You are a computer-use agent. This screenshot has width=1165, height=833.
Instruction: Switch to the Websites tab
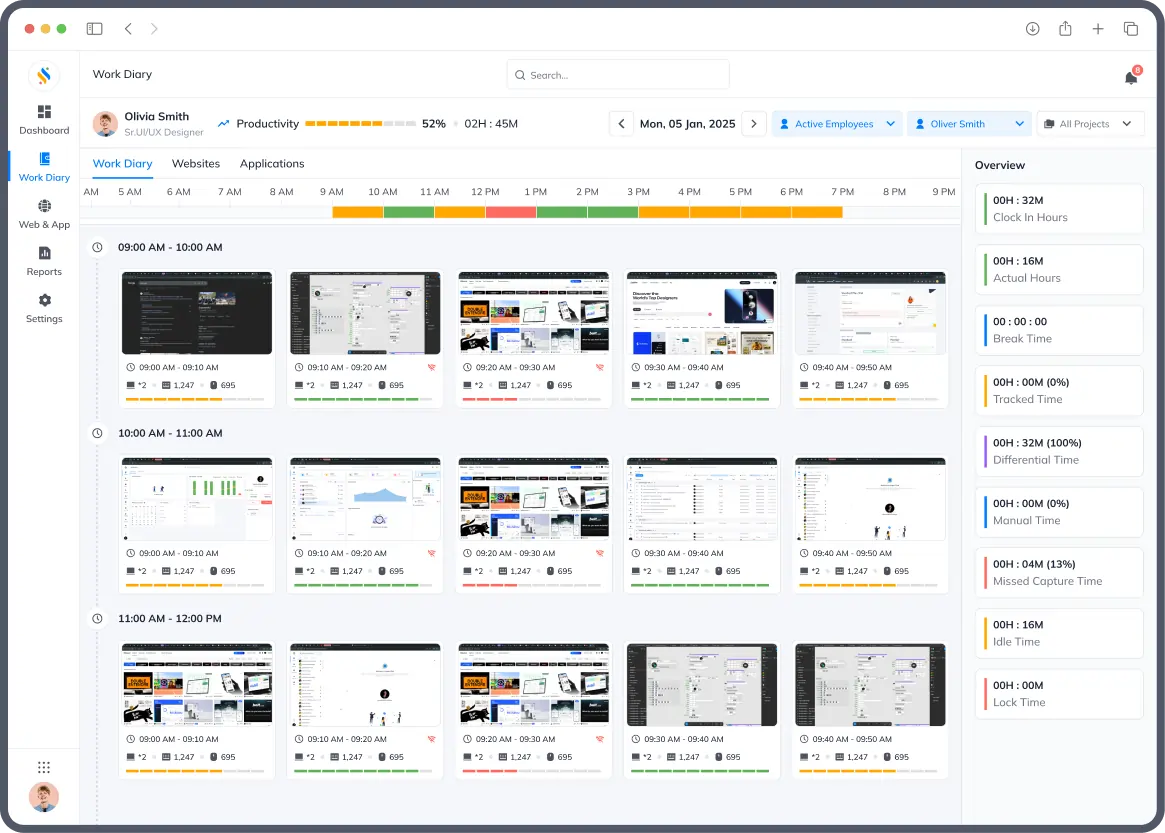tap(196, 164)
